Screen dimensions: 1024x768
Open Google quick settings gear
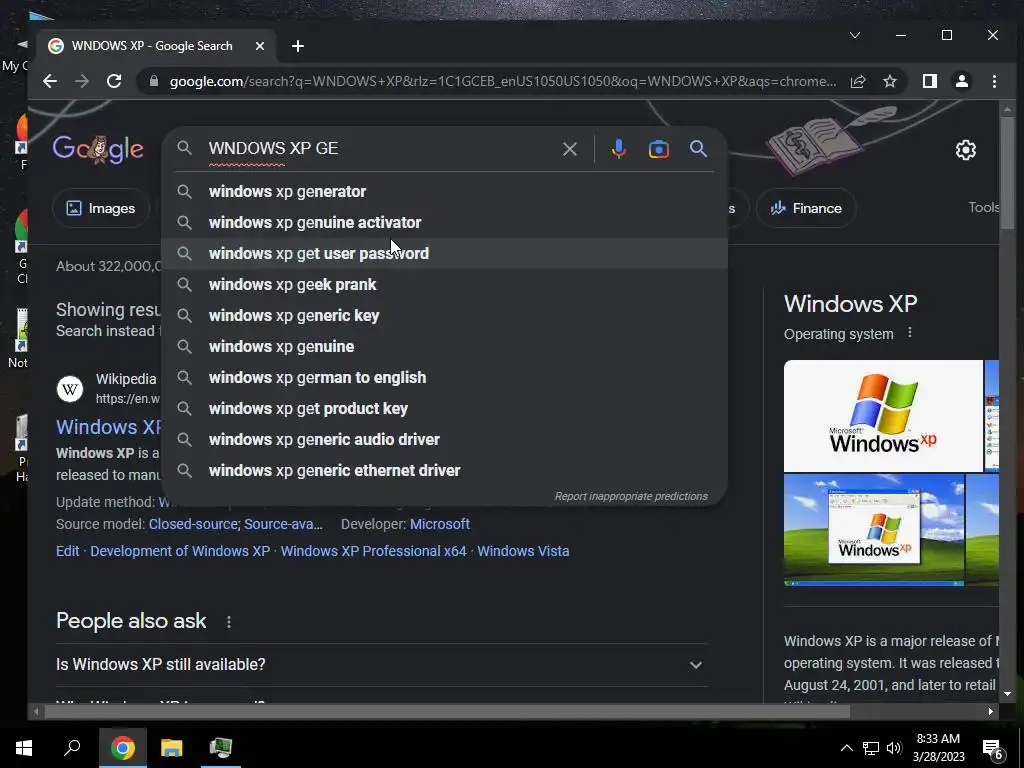click(965, 150)
